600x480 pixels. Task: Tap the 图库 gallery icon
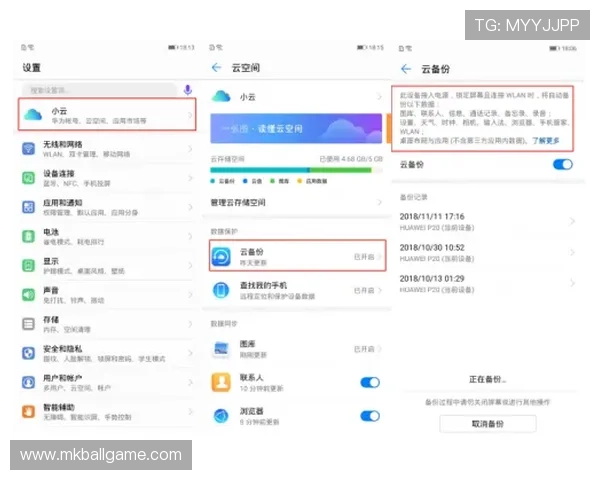[x=221, y=349]
